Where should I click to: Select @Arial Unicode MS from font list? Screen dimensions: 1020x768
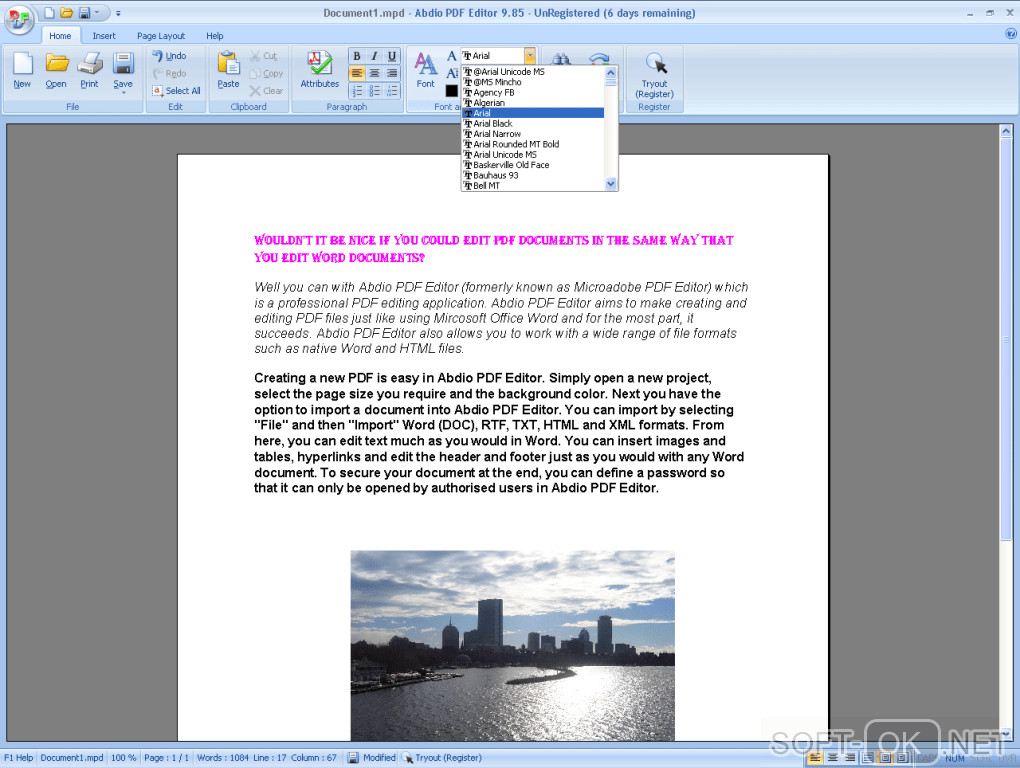[533, 72]
